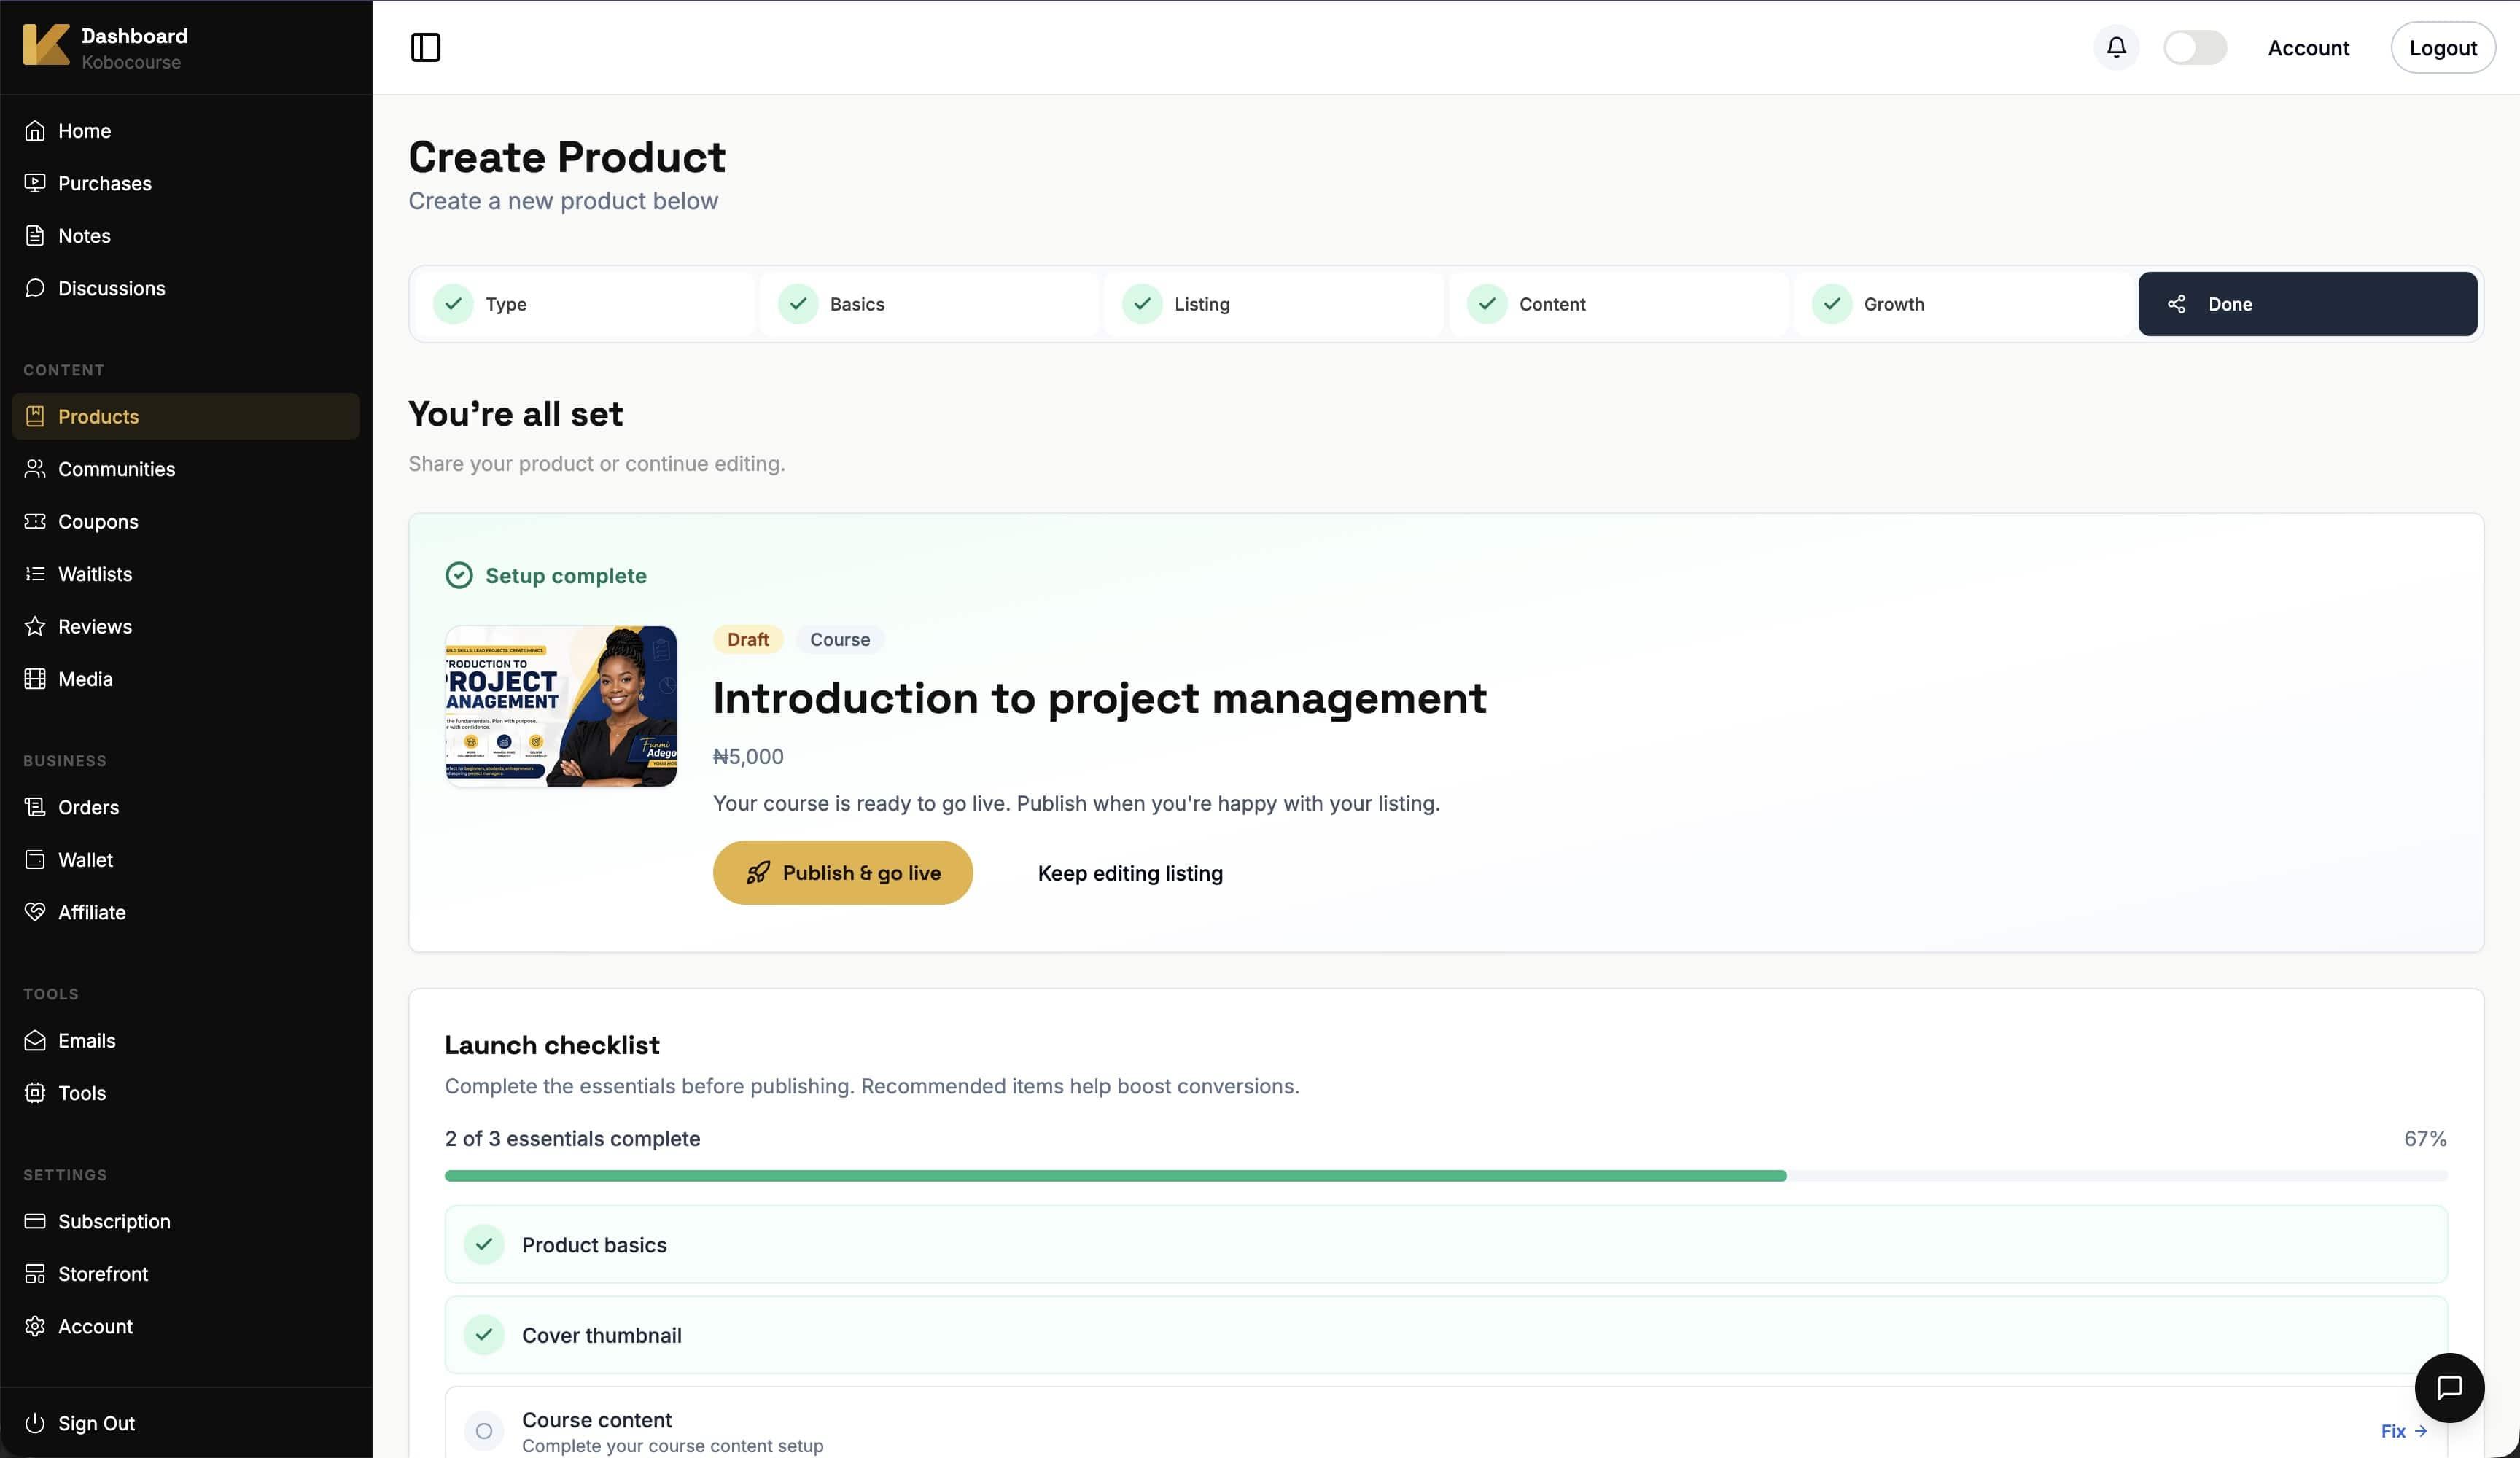Go to the Basics step
Viewport: 2520px width, 1458px height.
click(x=929, y=304)
